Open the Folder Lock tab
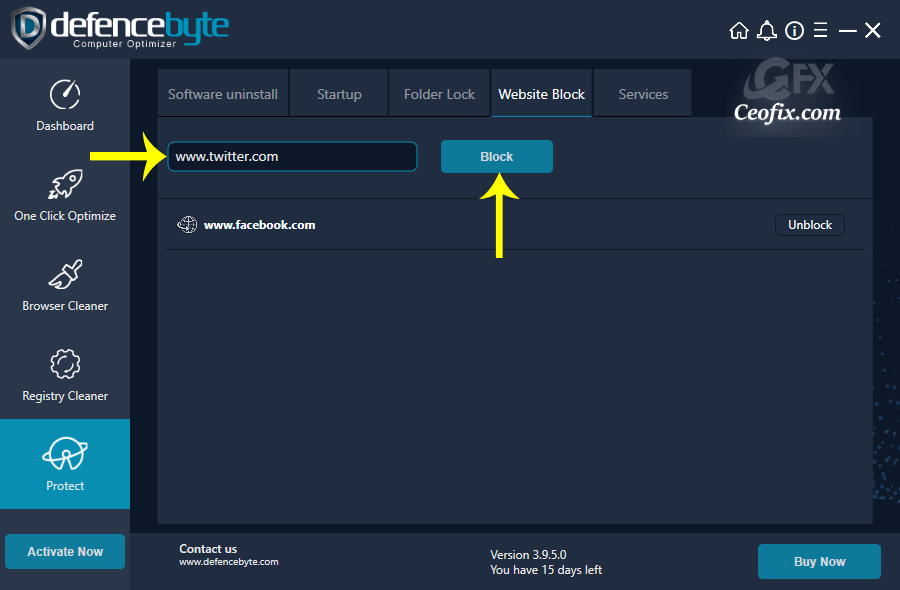This screenshot has height=590, width=900. (439, 94)
